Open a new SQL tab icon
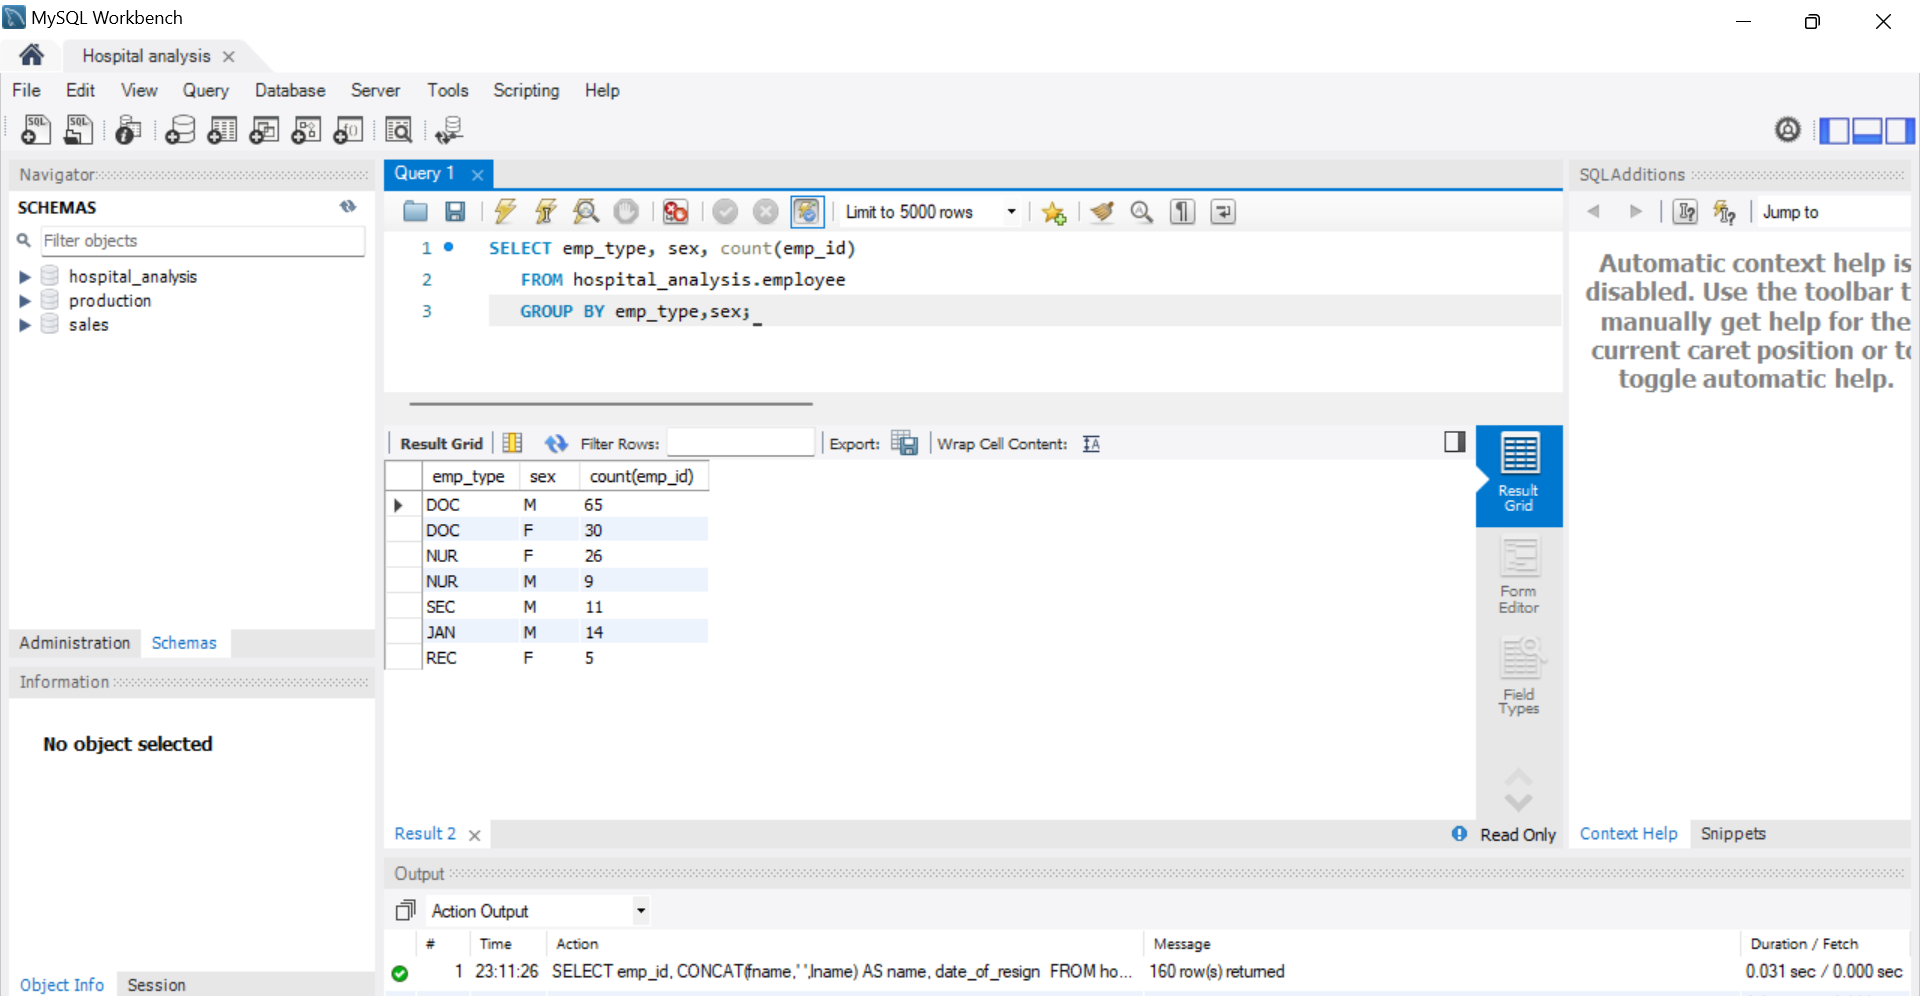This screenshot has height=996, width=1920. pos(36,130)
